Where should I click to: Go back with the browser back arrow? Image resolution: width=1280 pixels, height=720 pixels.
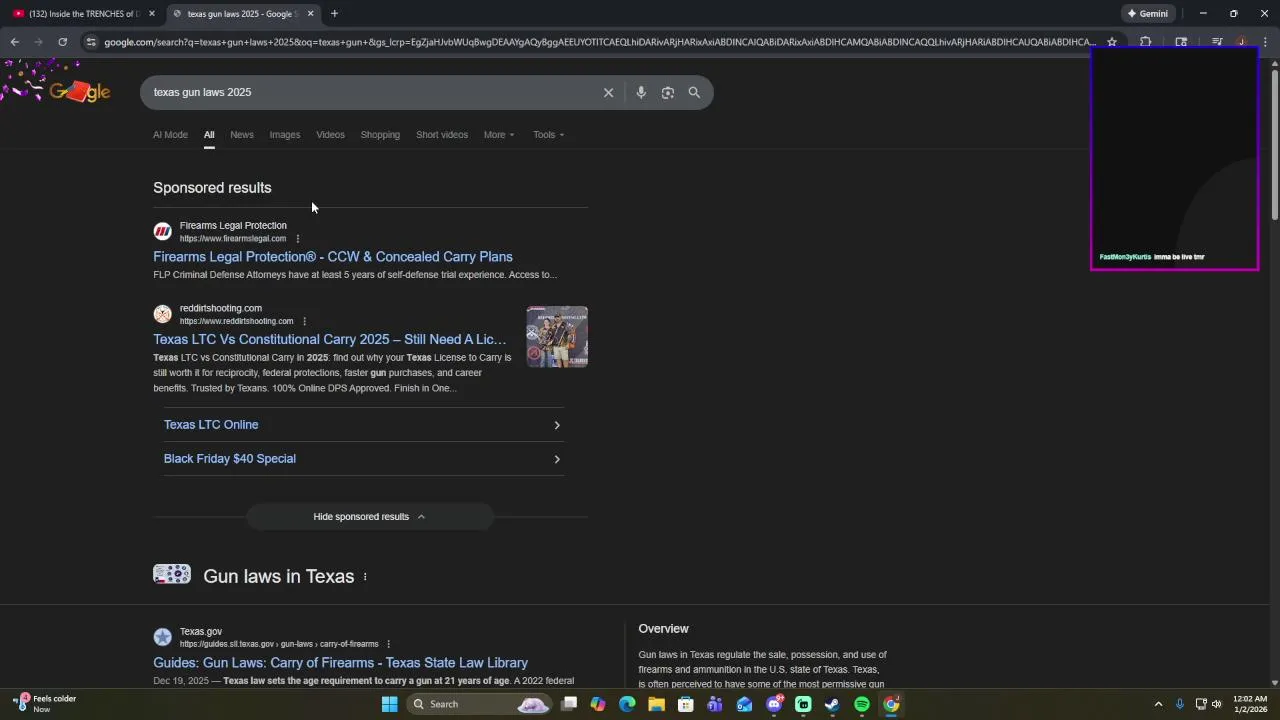coord(14,42)
